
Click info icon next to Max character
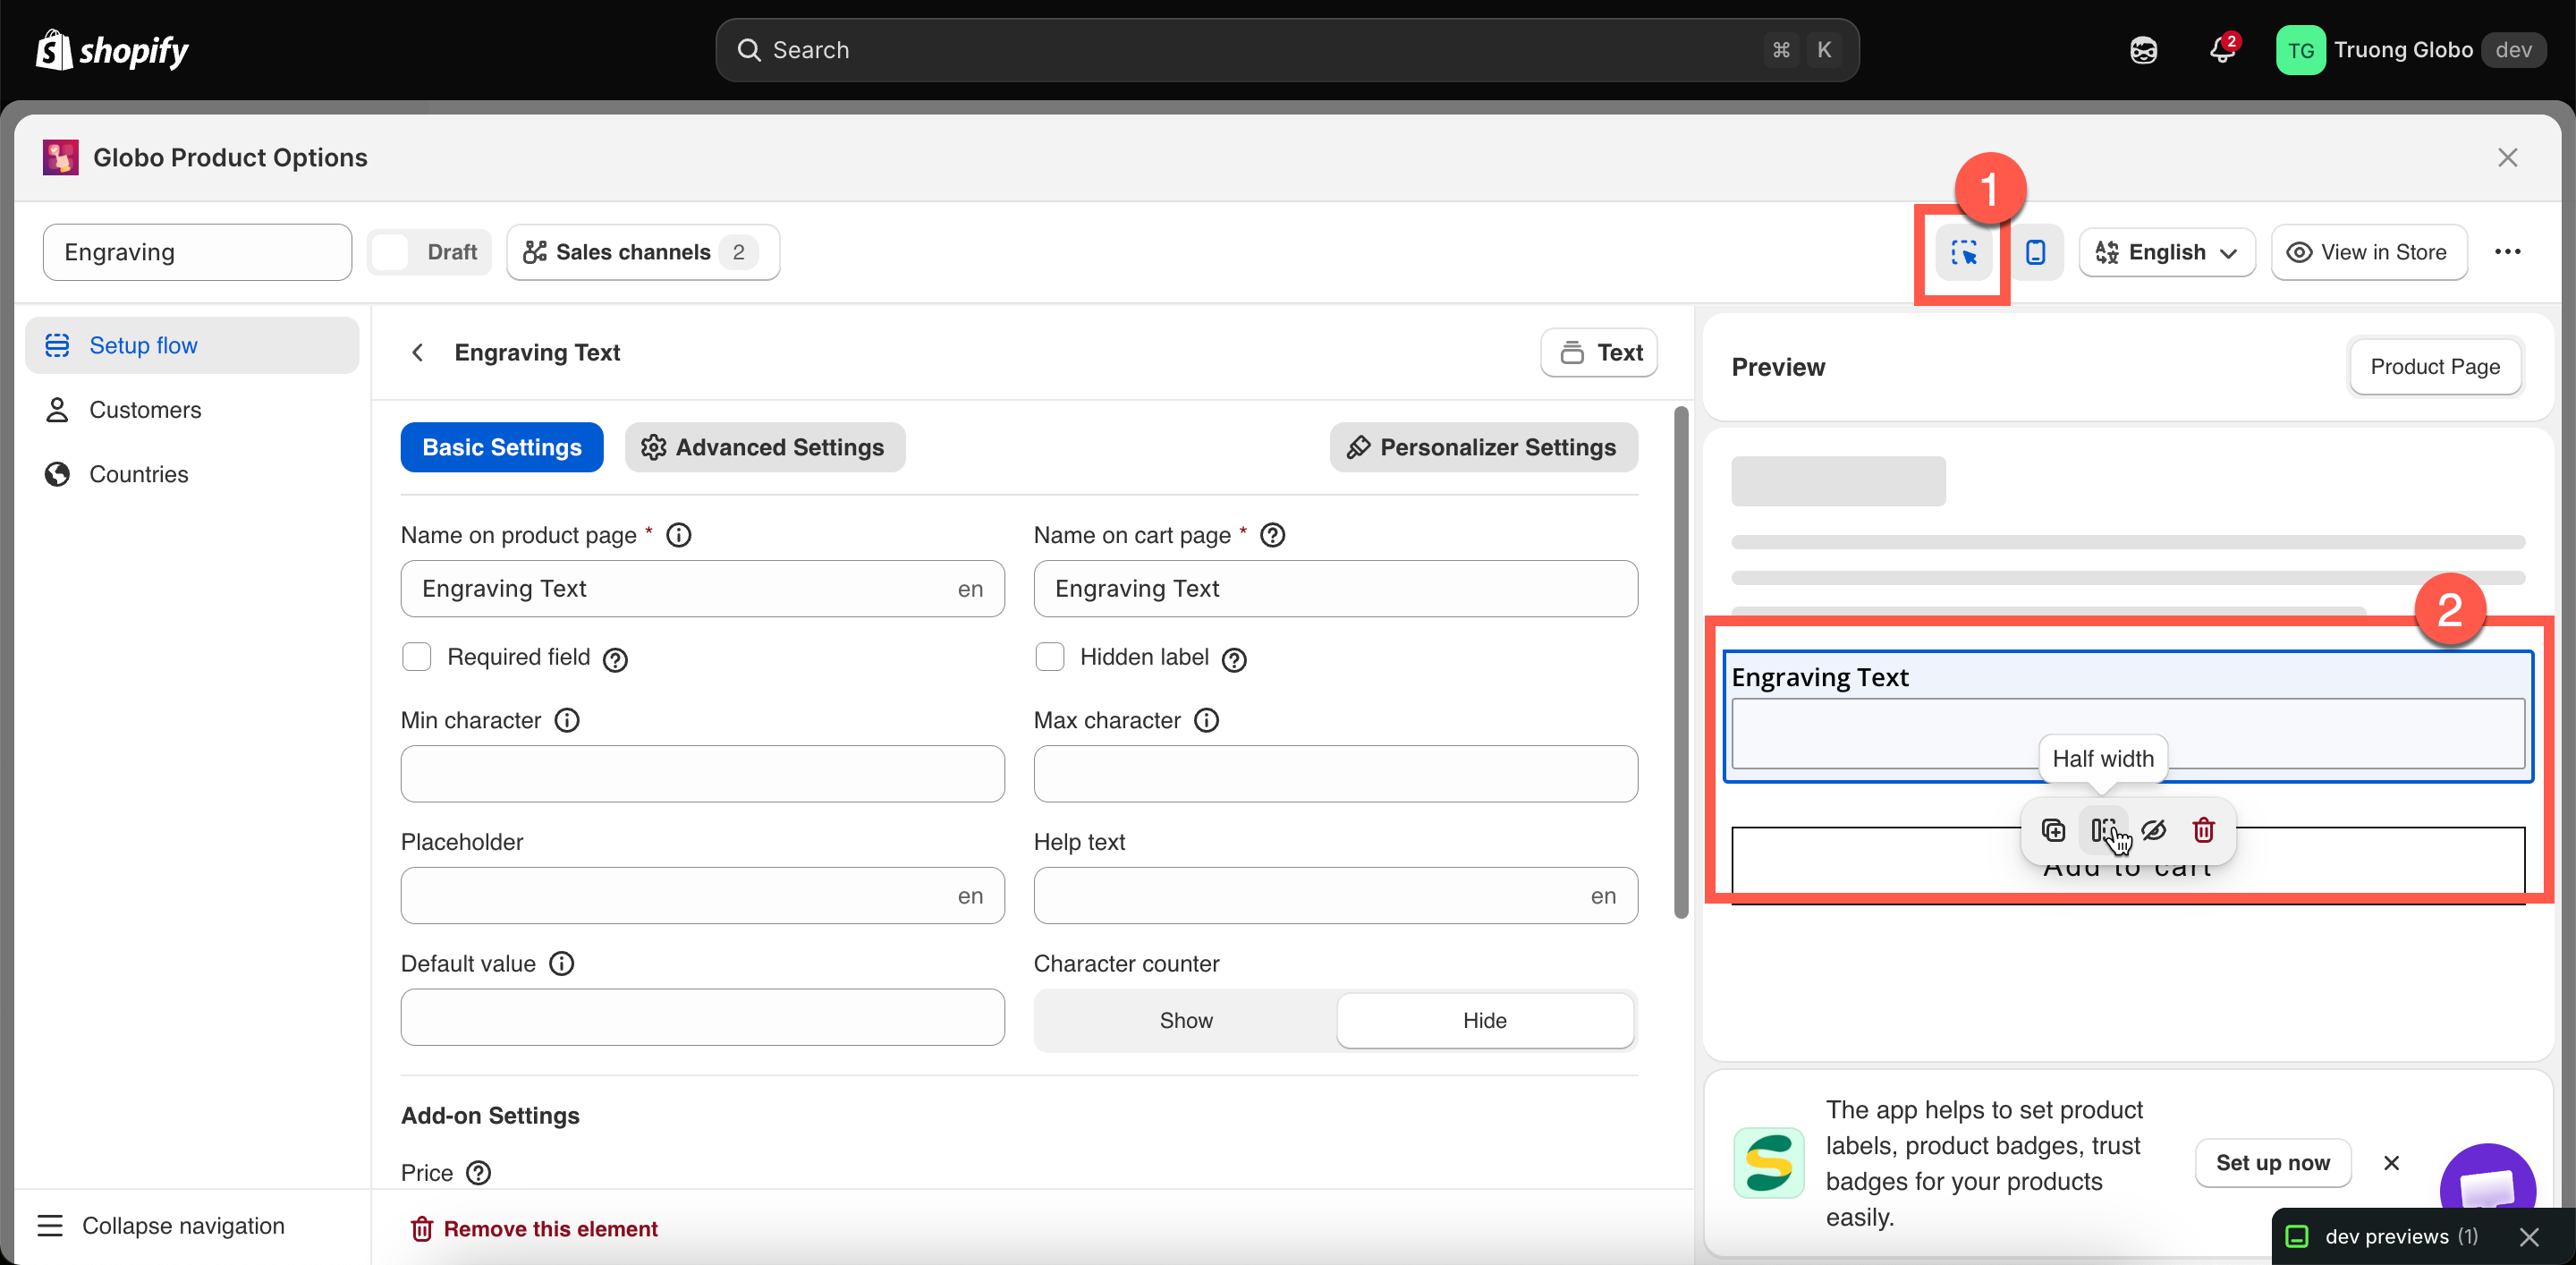[1207, 720]
